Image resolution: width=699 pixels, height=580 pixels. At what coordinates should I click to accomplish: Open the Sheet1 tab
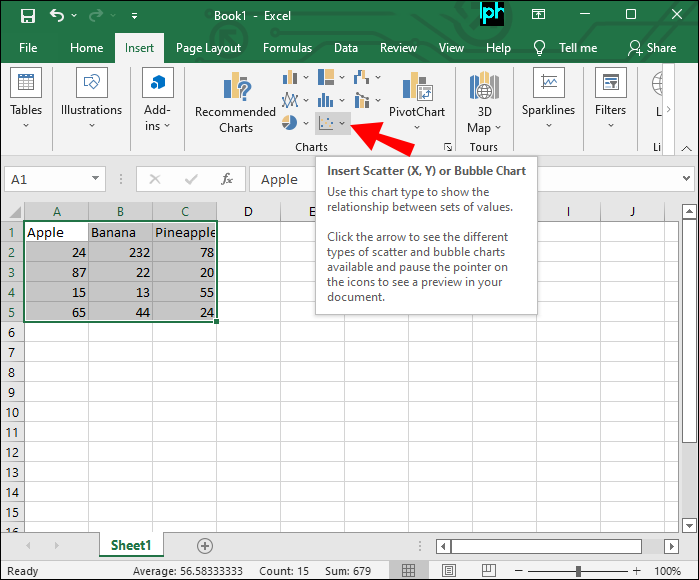point(131,545)
